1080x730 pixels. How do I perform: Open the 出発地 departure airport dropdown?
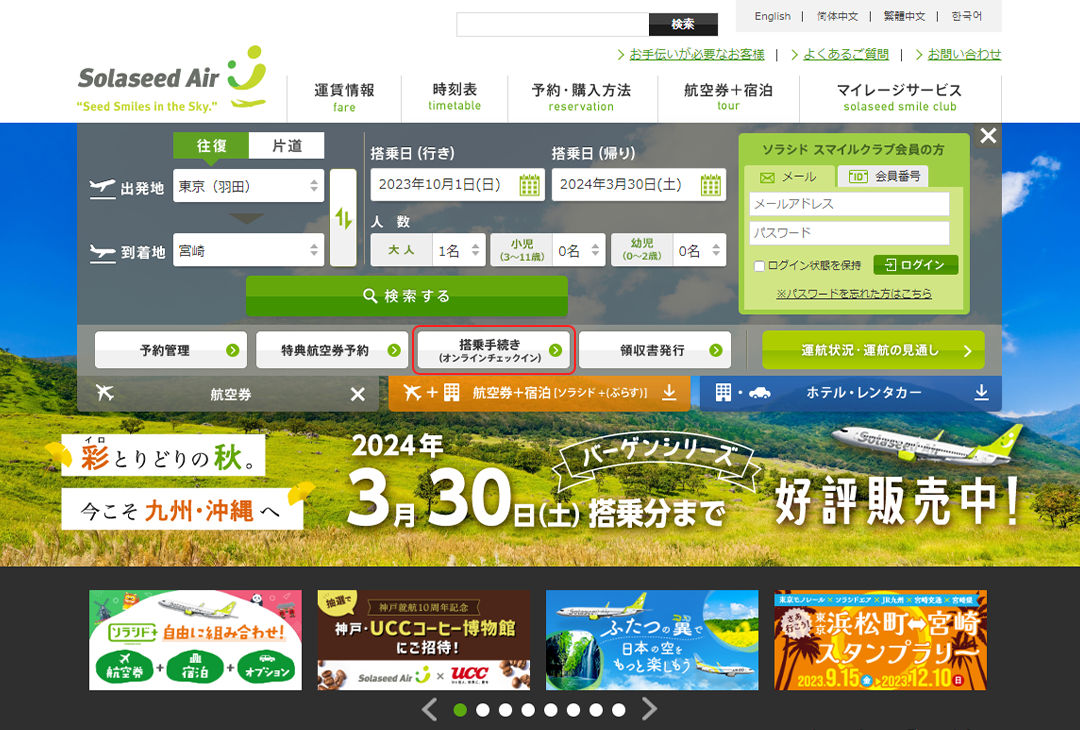(248, 186)
